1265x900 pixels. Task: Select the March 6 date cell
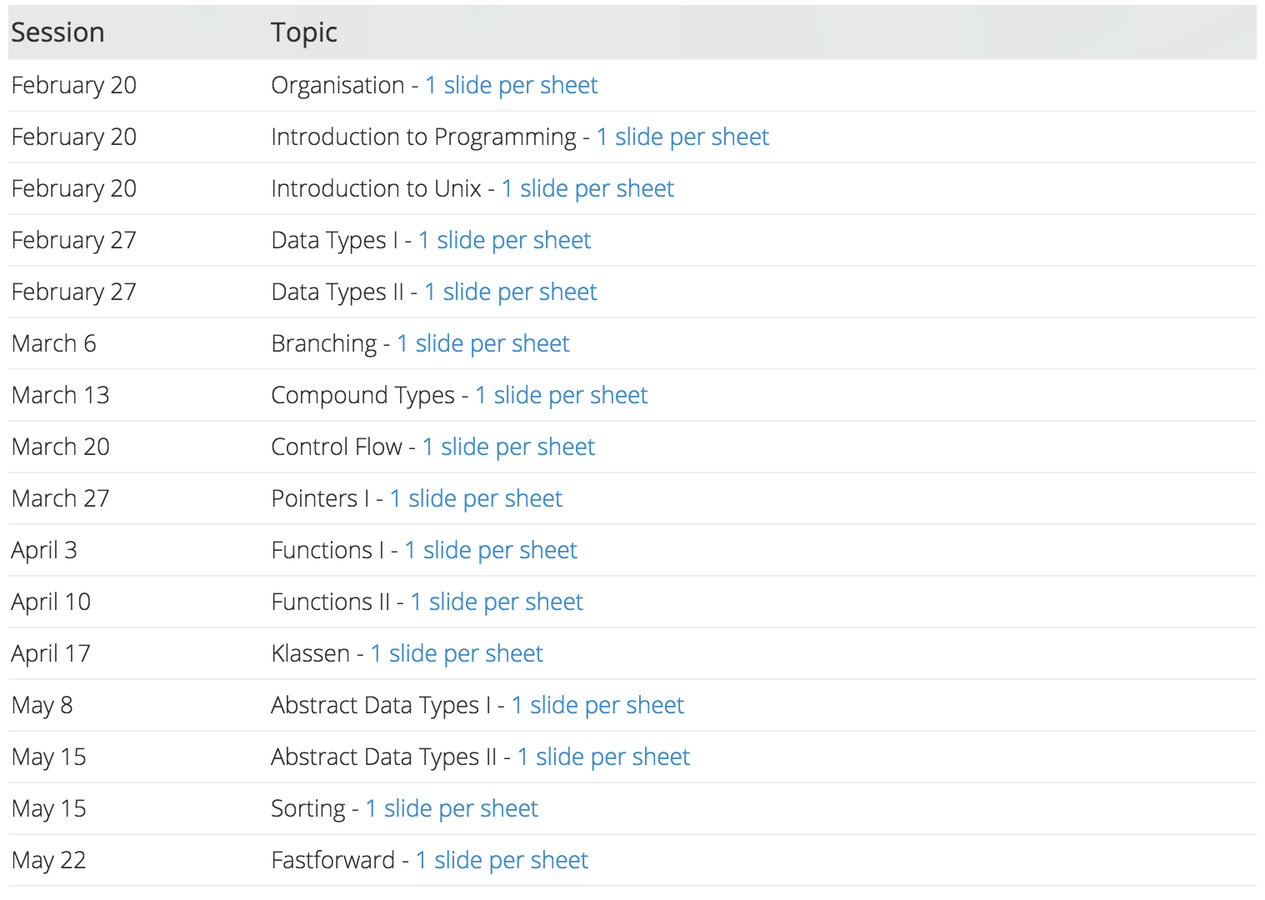[x=54, y=344]
